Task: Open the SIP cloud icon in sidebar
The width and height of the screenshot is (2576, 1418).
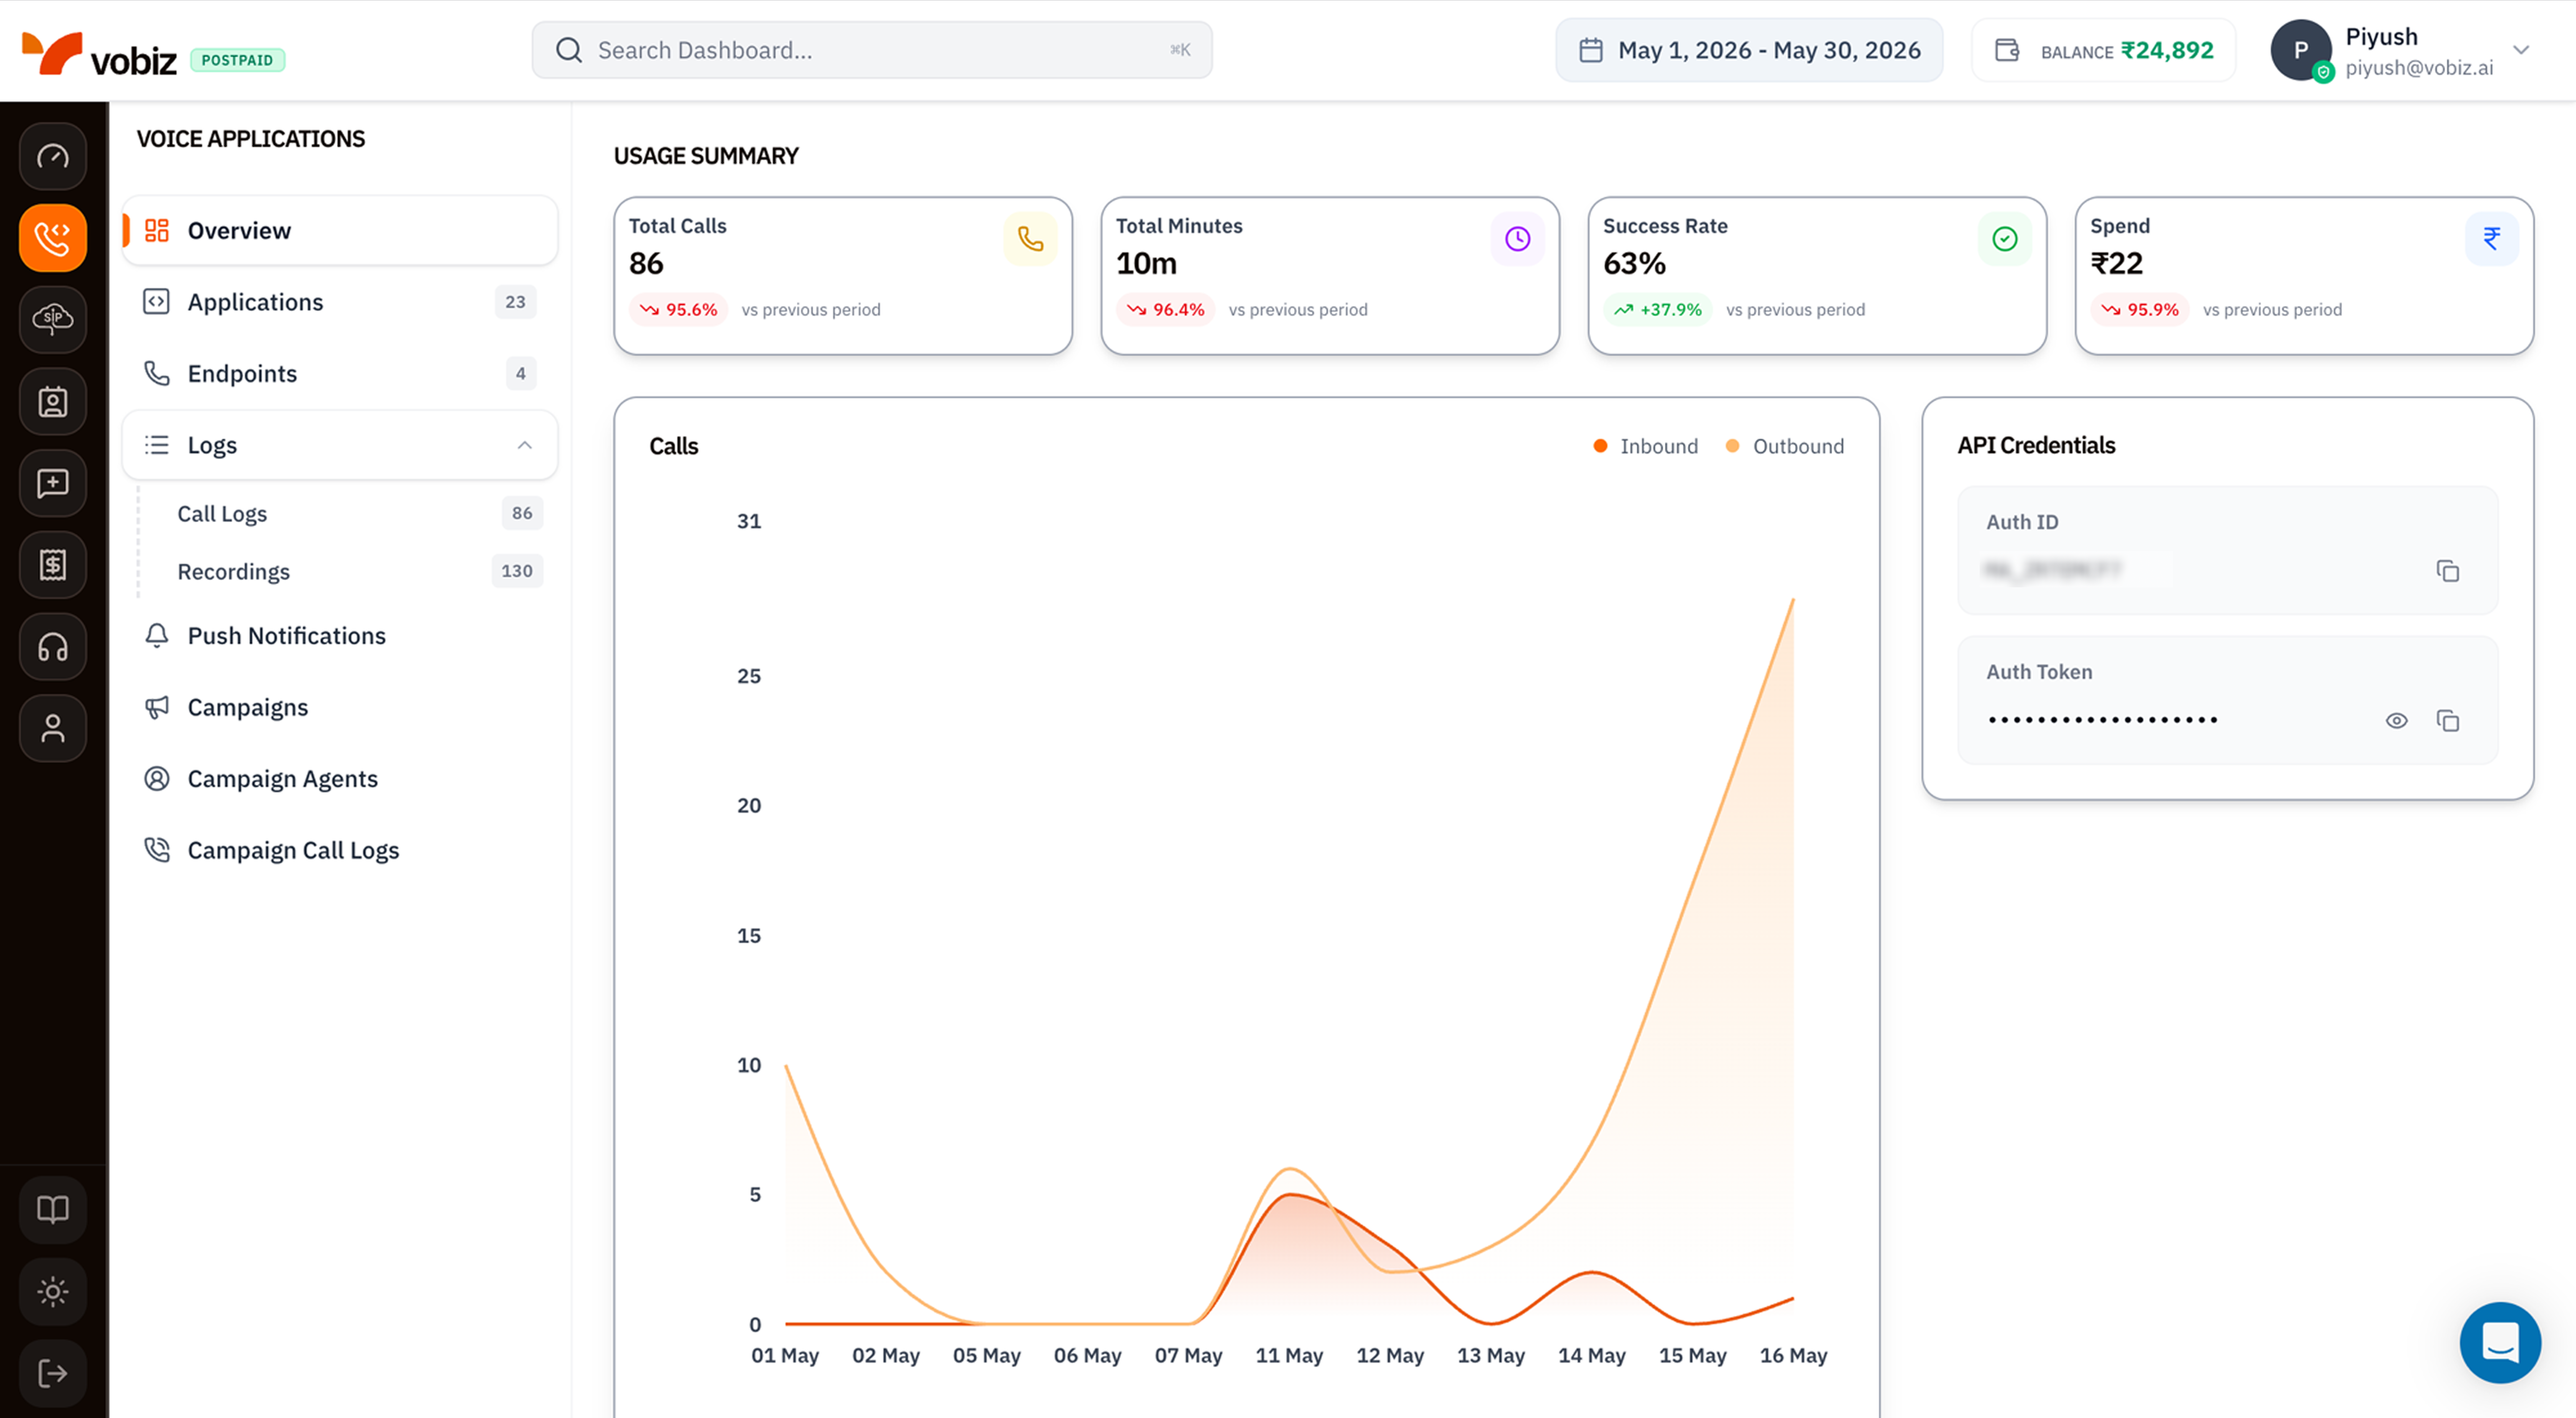Action: pos(53,320)
